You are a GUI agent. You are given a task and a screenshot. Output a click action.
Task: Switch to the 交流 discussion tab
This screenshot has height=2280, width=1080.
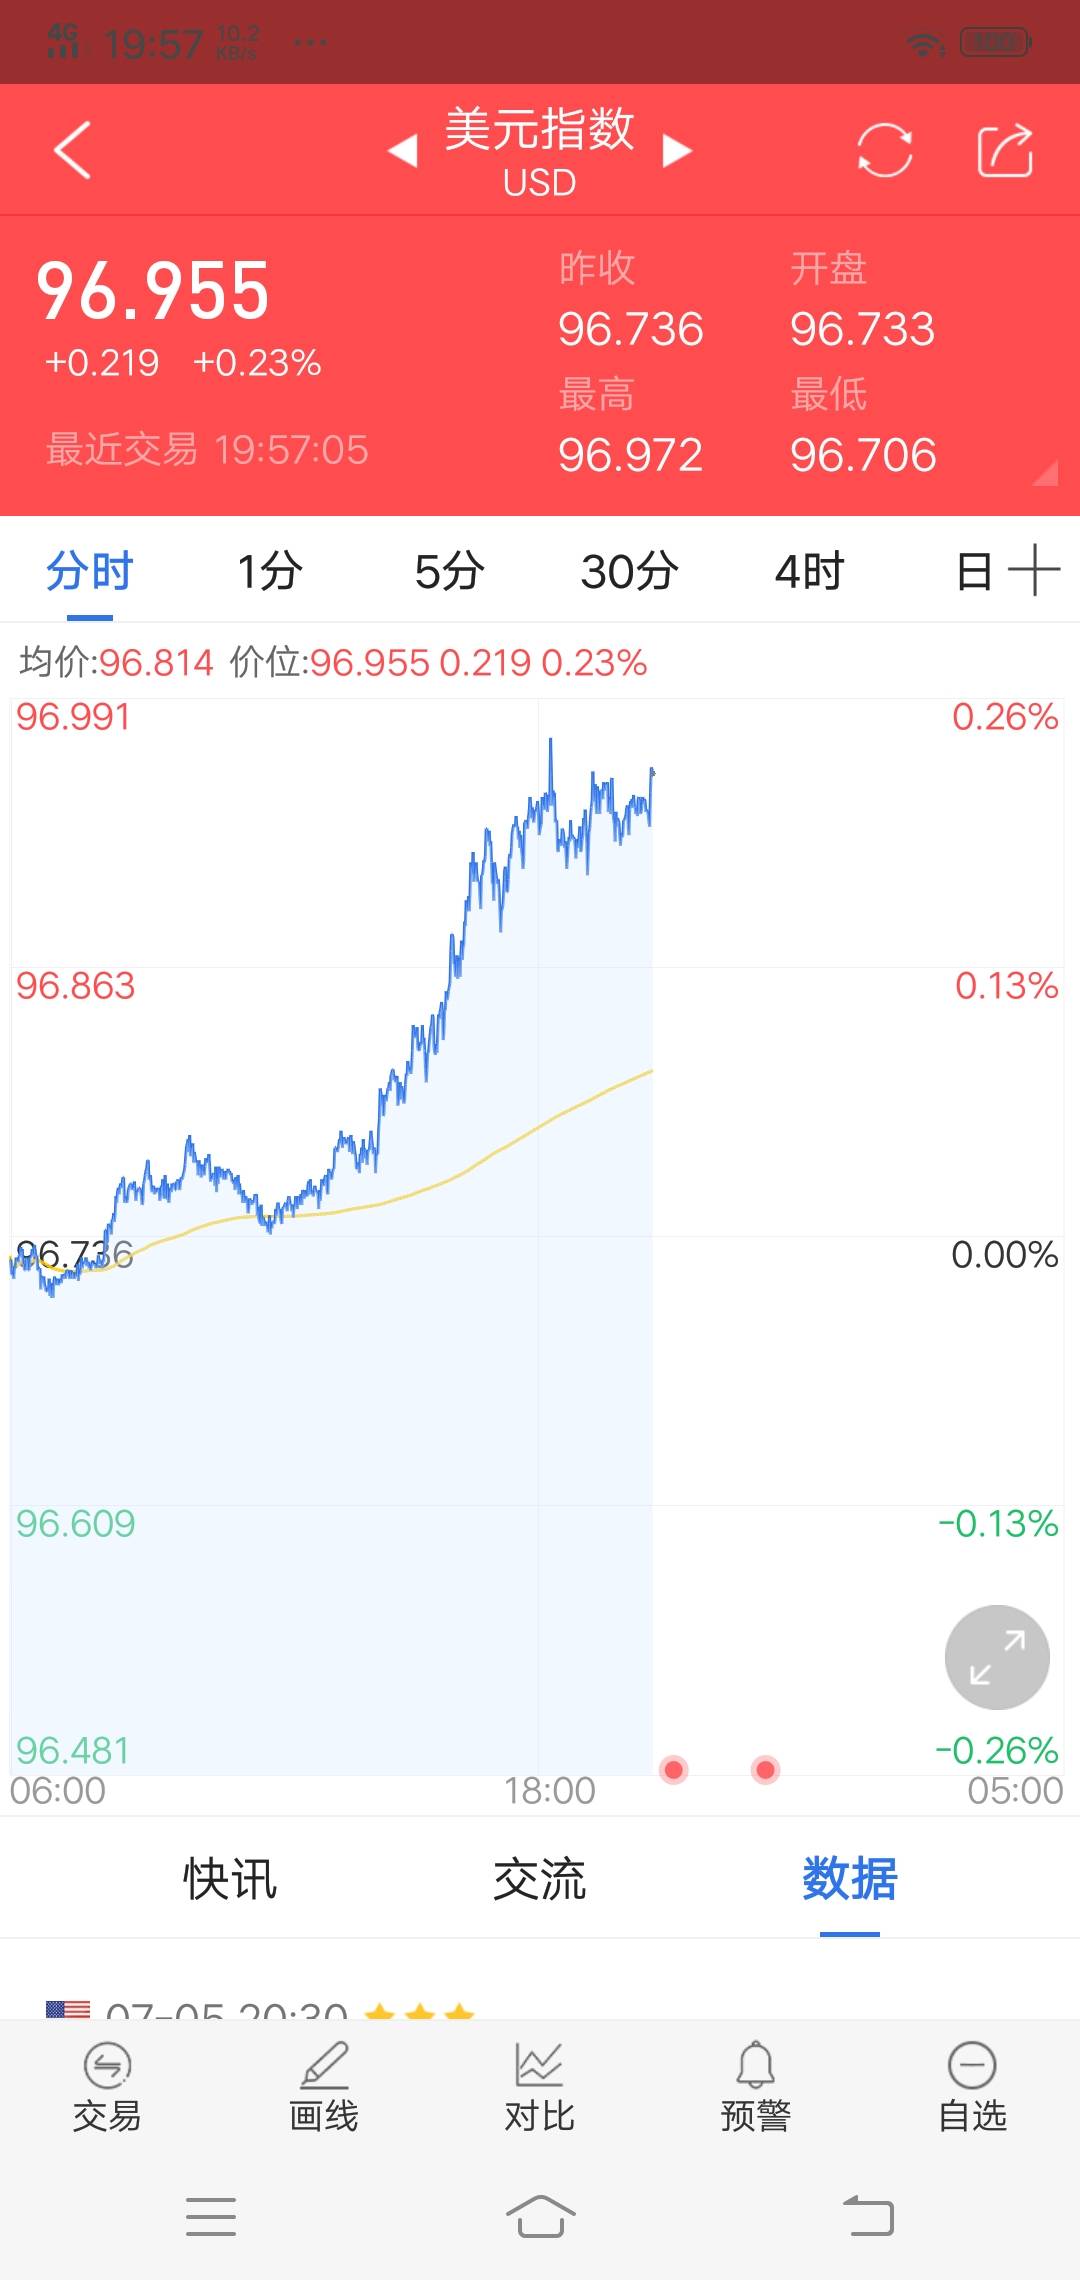pos(540,1878)
